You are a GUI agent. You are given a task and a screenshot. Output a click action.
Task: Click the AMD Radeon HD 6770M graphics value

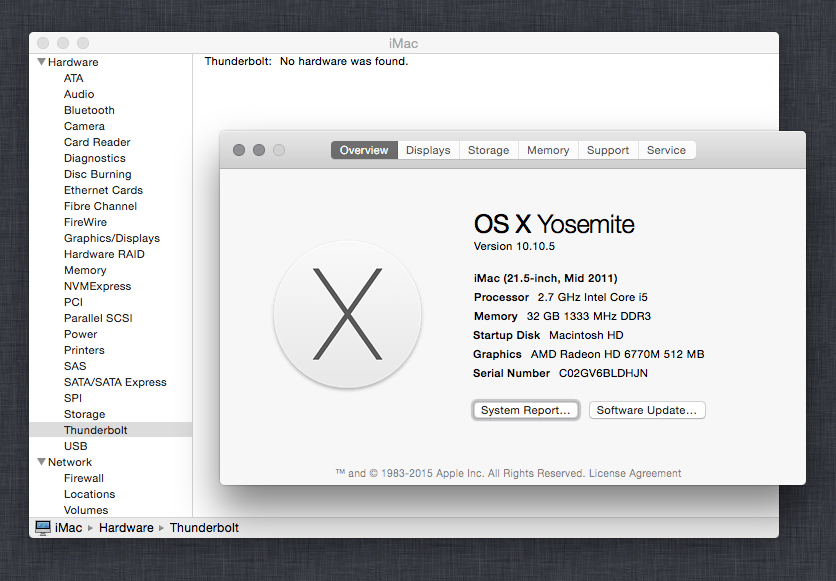coord(617,354)
